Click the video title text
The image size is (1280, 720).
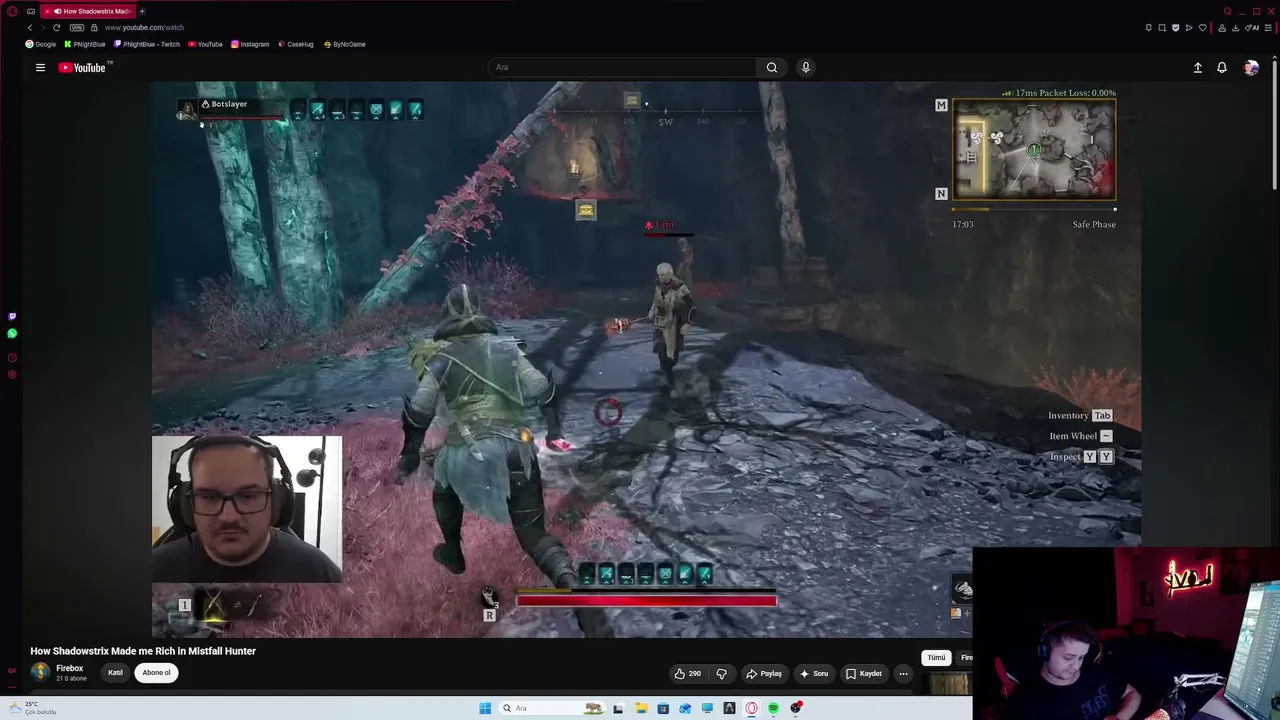(143, 651)
